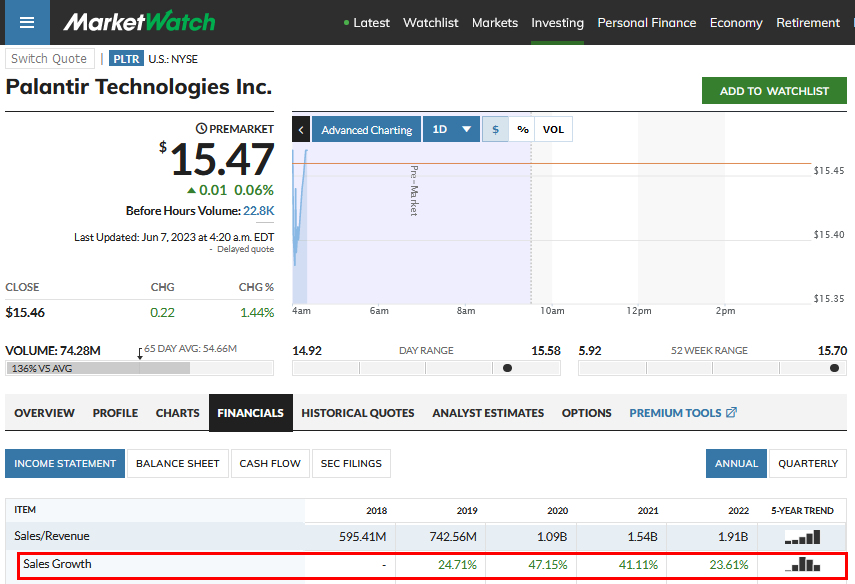Click the 2022 Sales Growth value 23.61%
855x584 pixels.
point(728,564)
